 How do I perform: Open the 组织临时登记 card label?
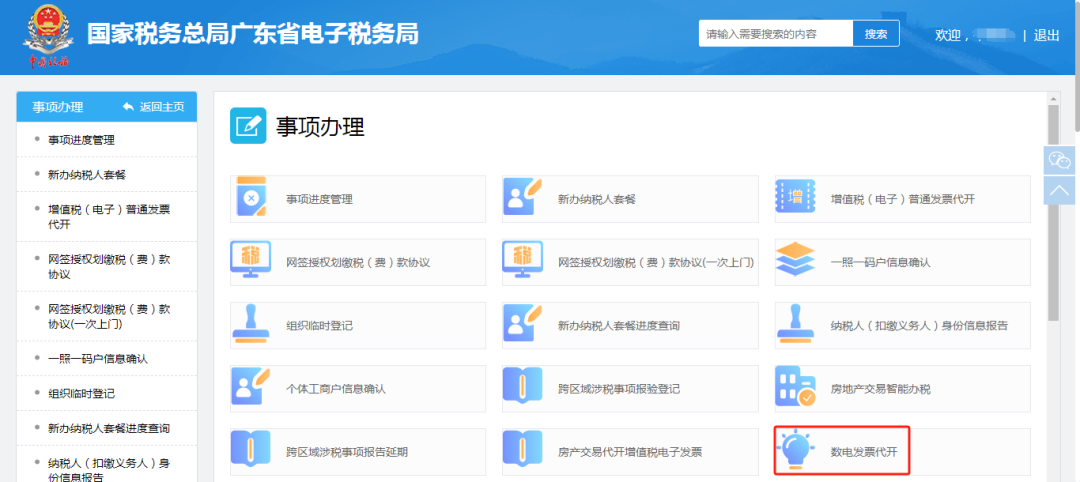tap(320, 326)
